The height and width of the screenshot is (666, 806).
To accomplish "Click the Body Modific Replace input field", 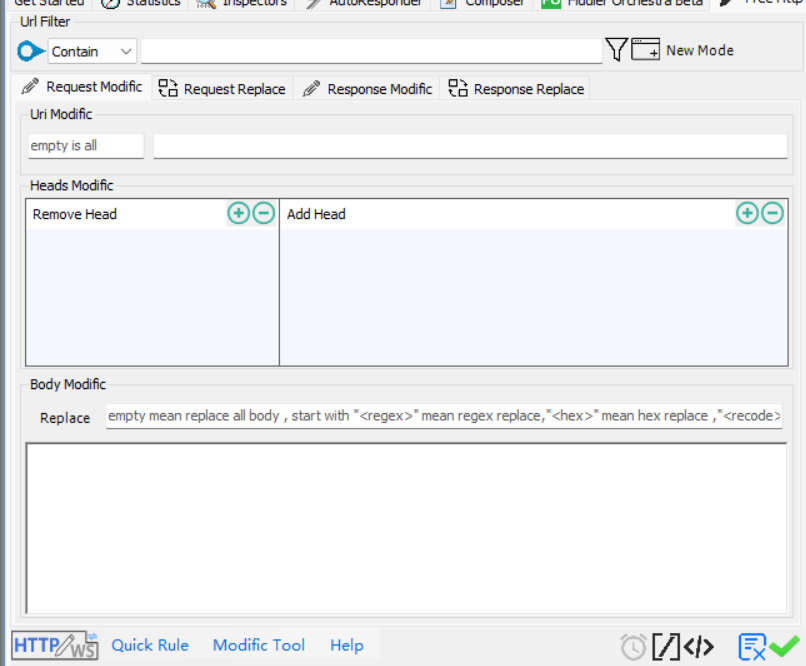I will pyautogui.click(x=444, y=416).
